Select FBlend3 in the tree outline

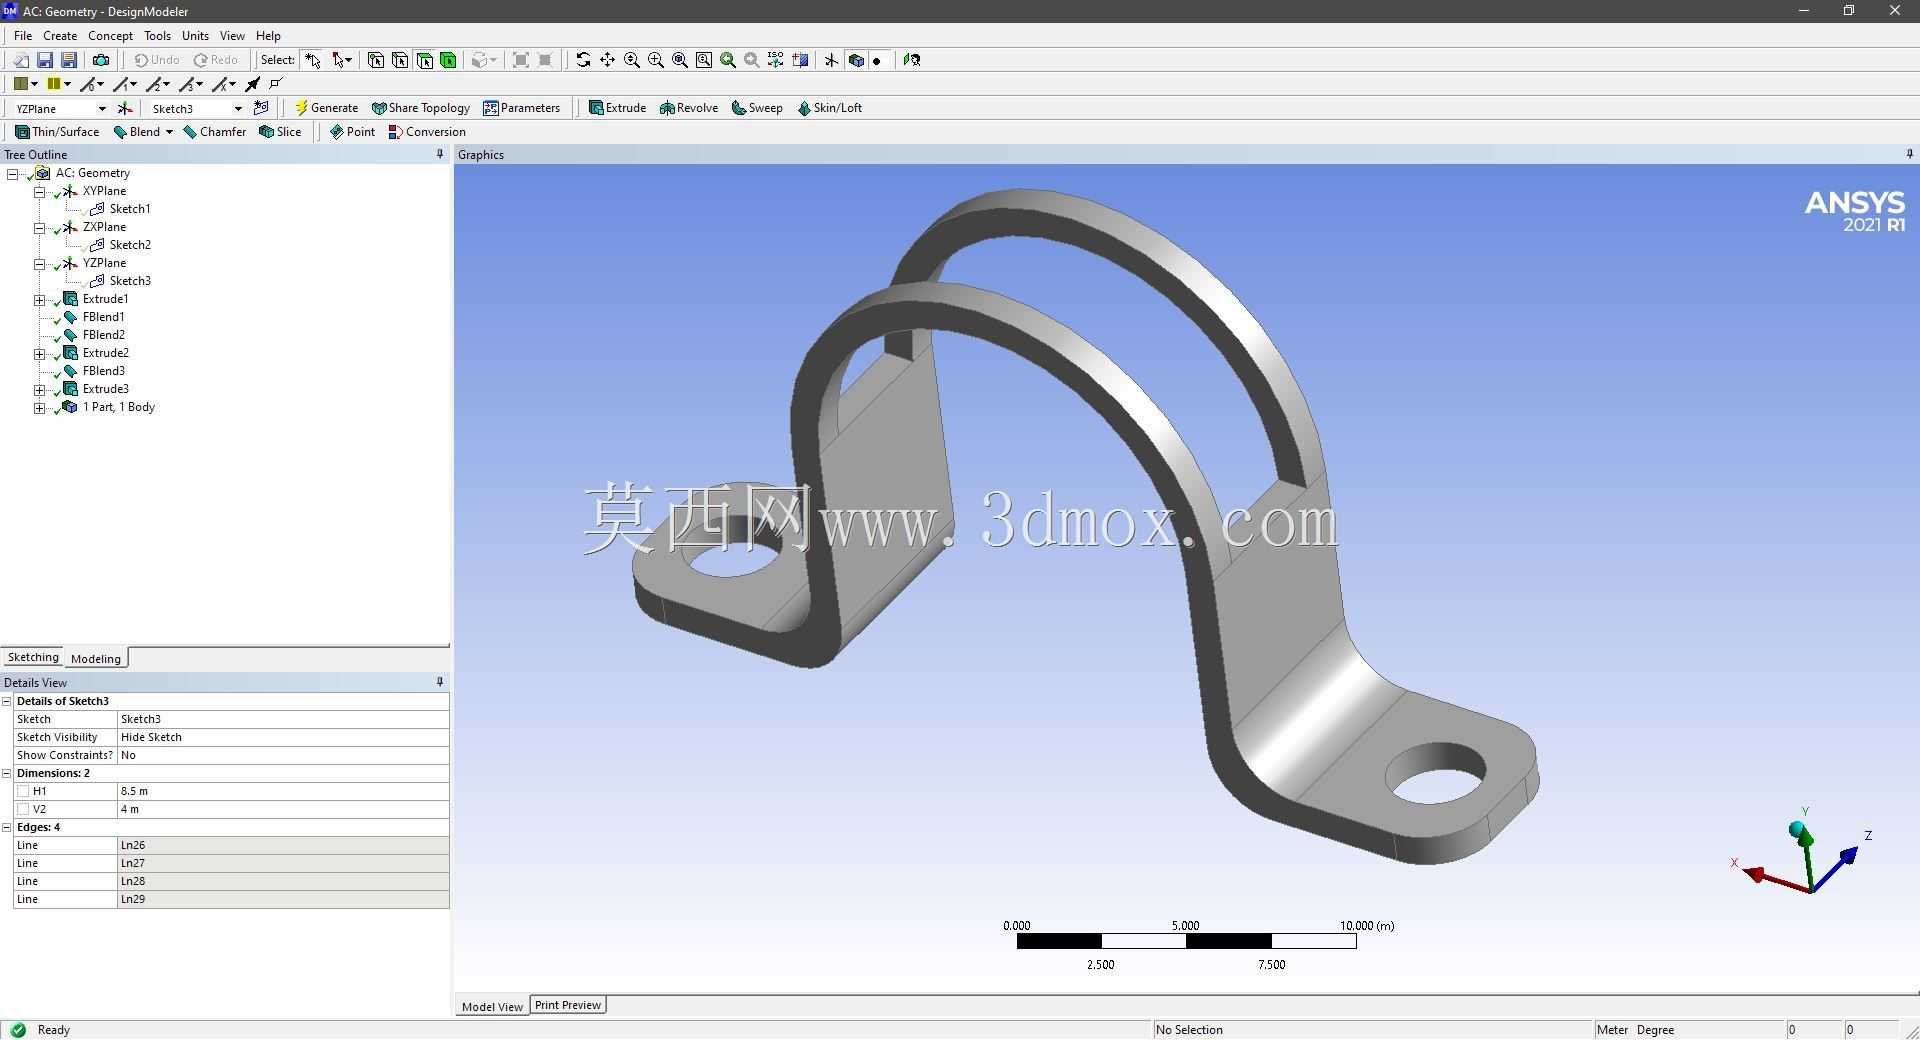point(103,371)
